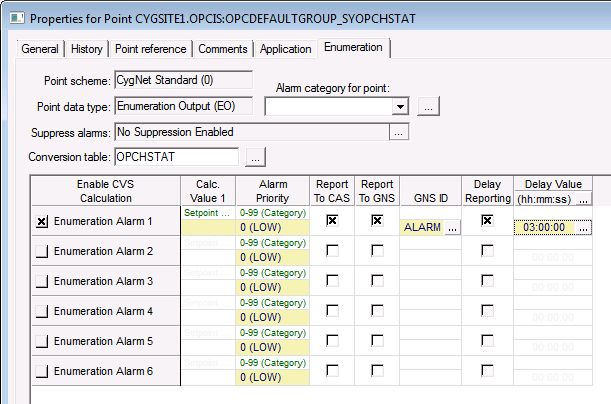Viewport: 611px width, 404px height.
Task: Check Delay Reporting for Enumeration Alarm 5
Action: click(487, 340)
